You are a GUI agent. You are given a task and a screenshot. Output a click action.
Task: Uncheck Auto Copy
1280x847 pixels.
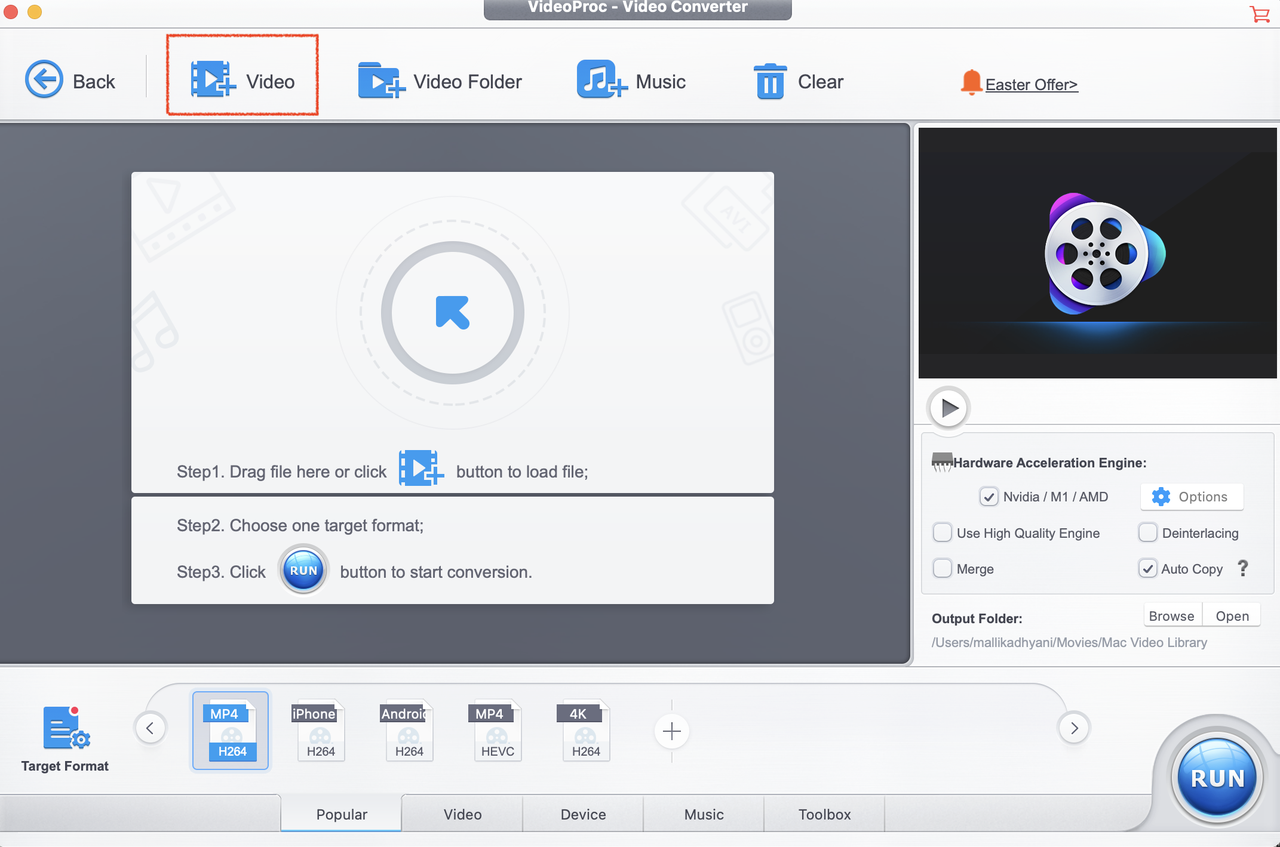coord(1147,568)
